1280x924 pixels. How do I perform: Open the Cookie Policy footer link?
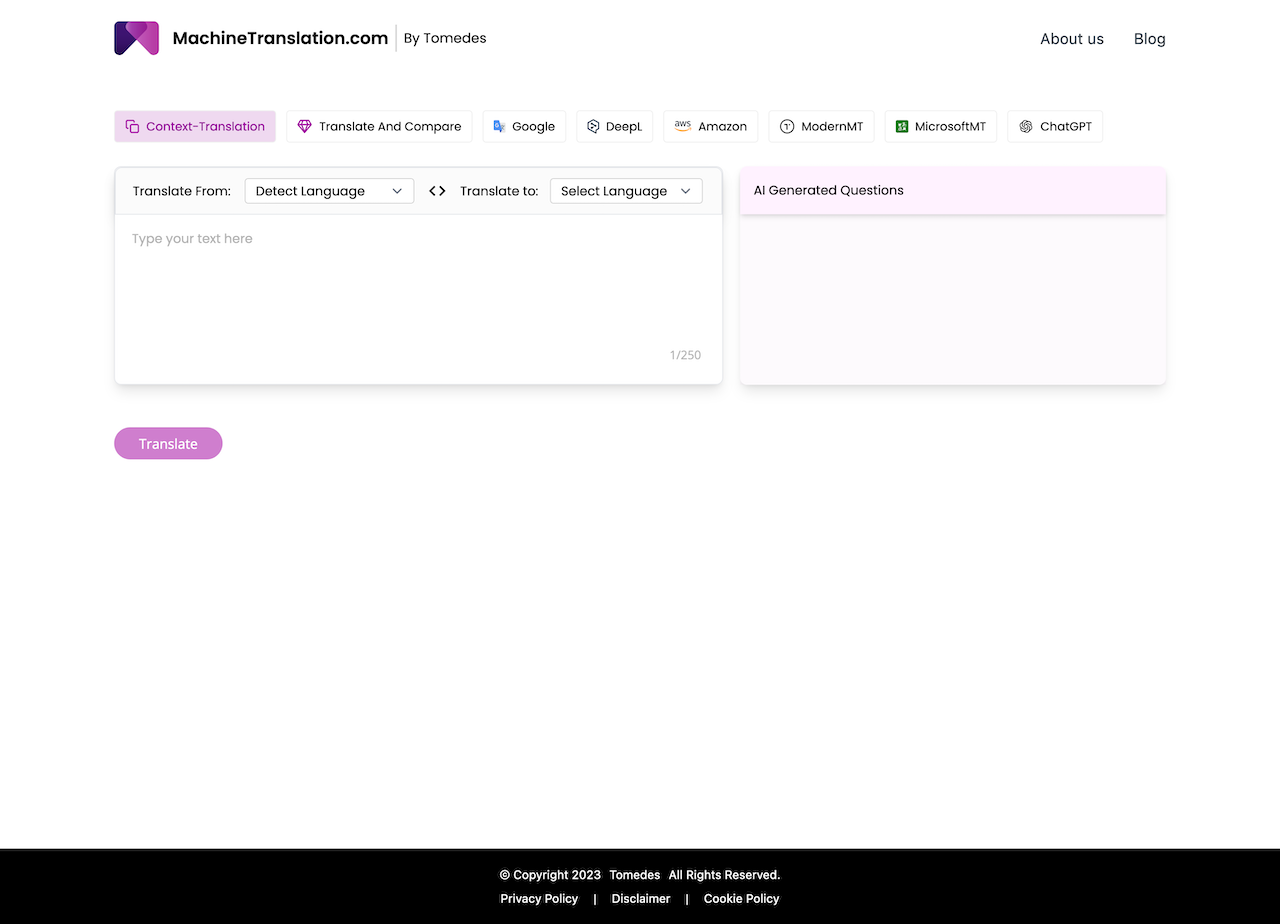(x=741, y=898)
